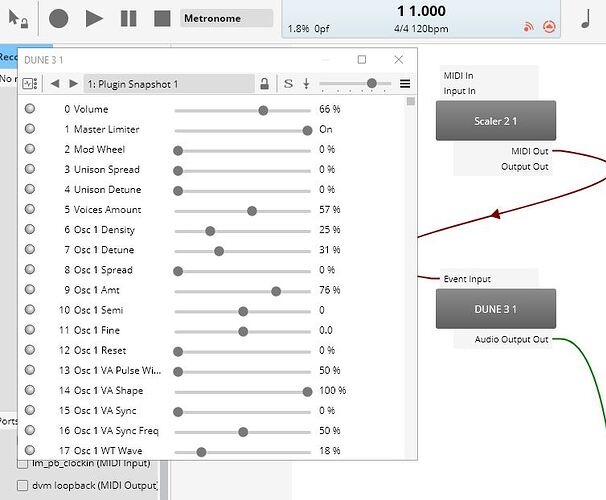Click the Osc 1 Amt slider handle
The height and width of the screenshot is (500, 606).
coord(276,291)
